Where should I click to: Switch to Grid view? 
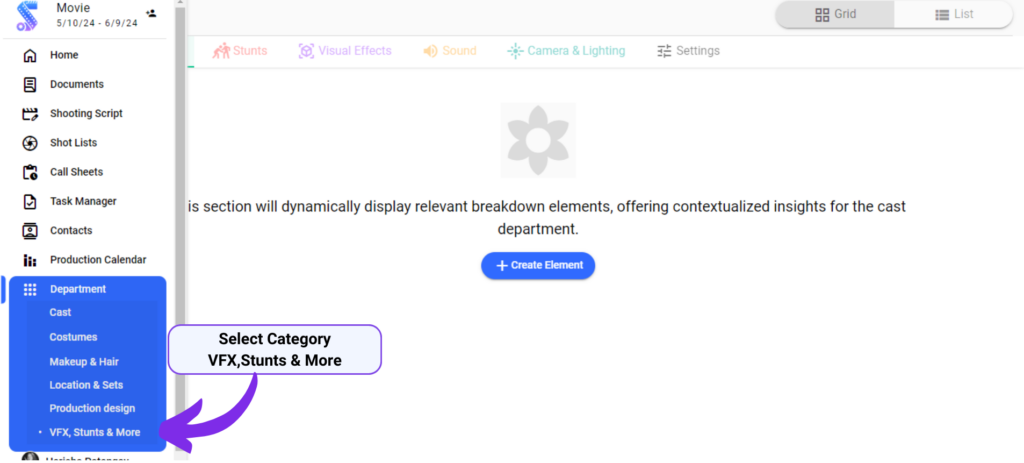[835, 15]
